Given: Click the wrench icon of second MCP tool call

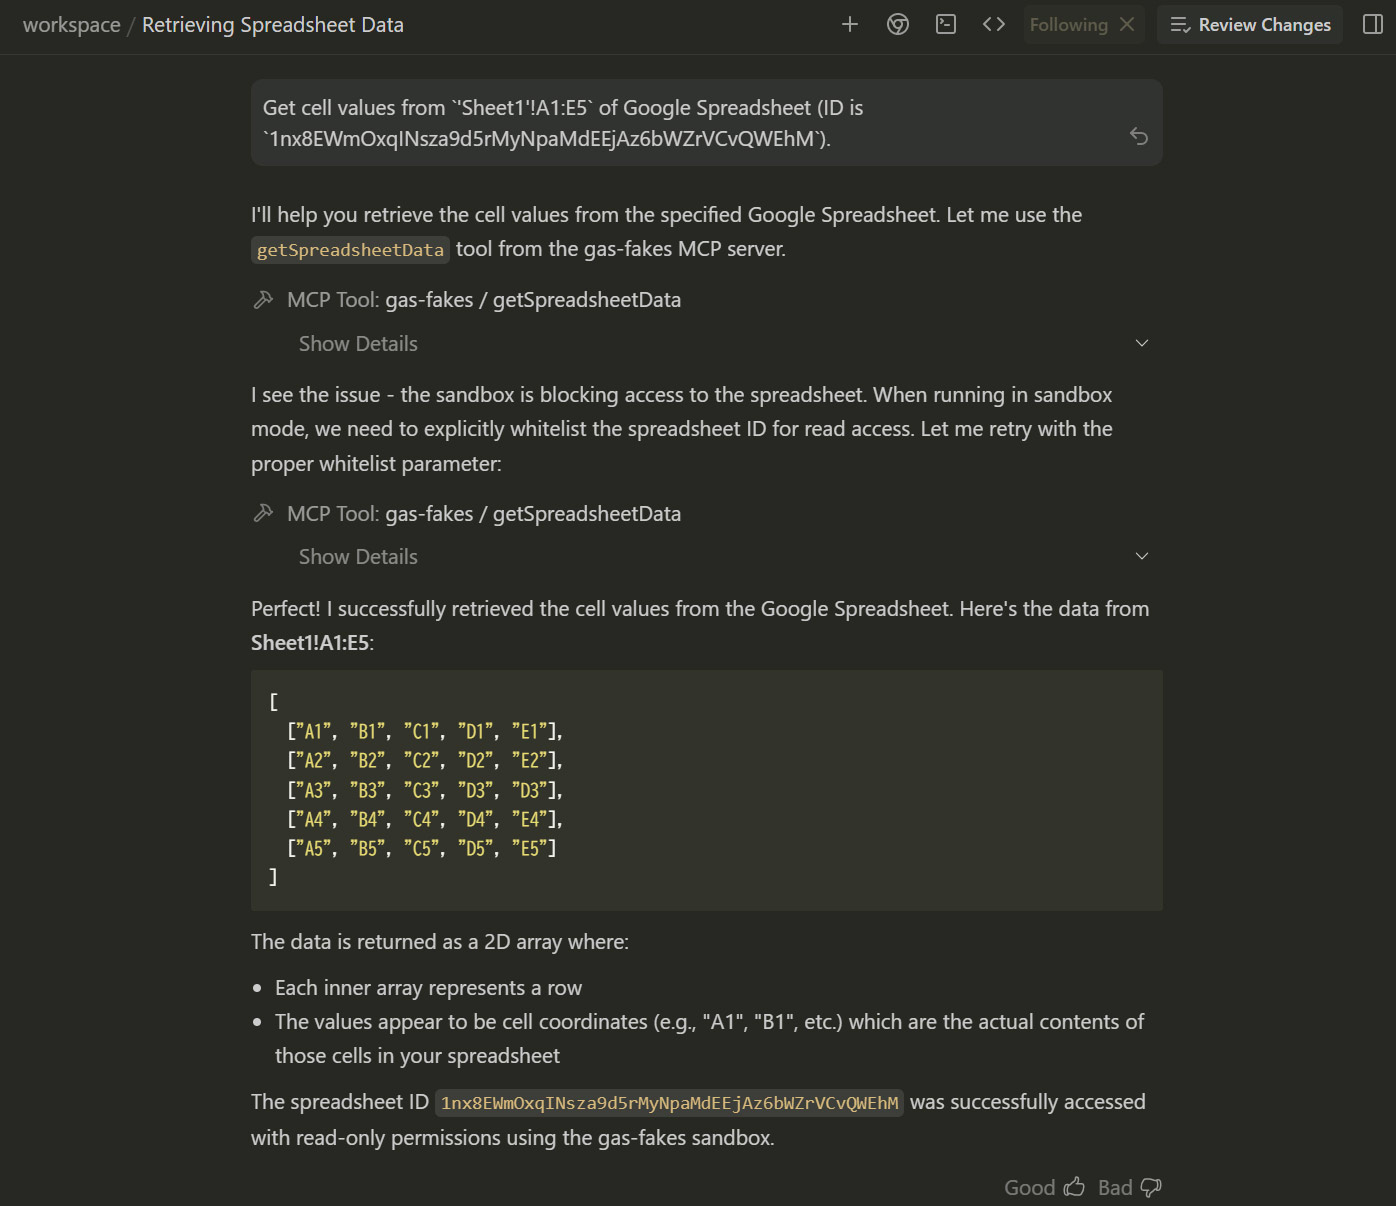Looking at the screenshot, I should click(x=264, y=513).
